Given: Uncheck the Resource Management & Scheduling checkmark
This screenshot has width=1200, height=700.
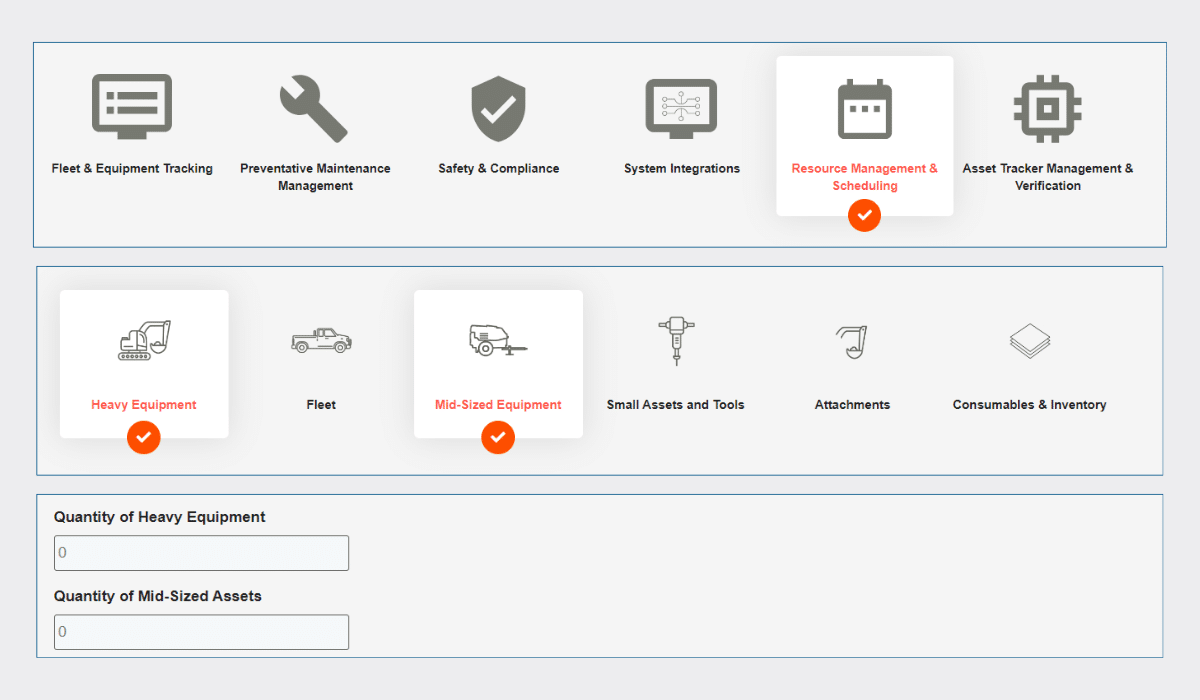Looking at the screenshot, I should point(864,215).
